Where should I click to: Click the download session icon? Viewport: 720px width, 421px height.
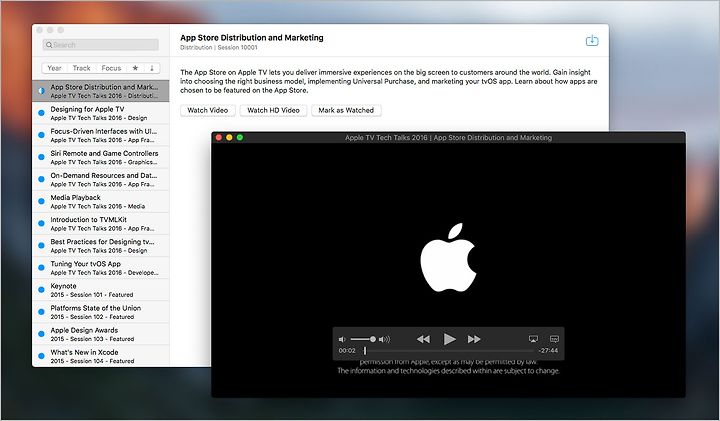[x=592, y=40]
